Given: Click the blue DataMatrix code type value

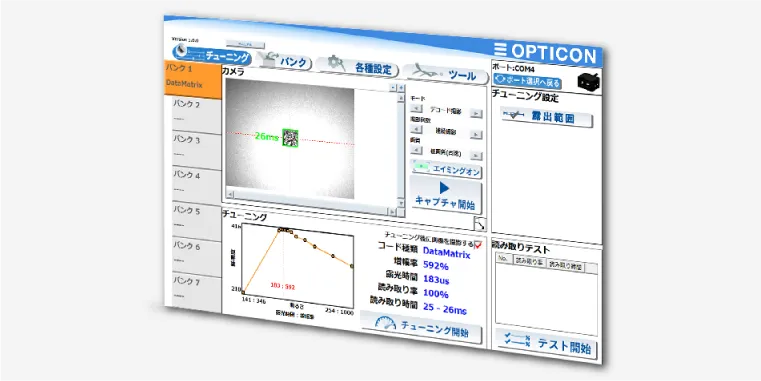Looking at the screenshot, I should [x=447, y=252].
